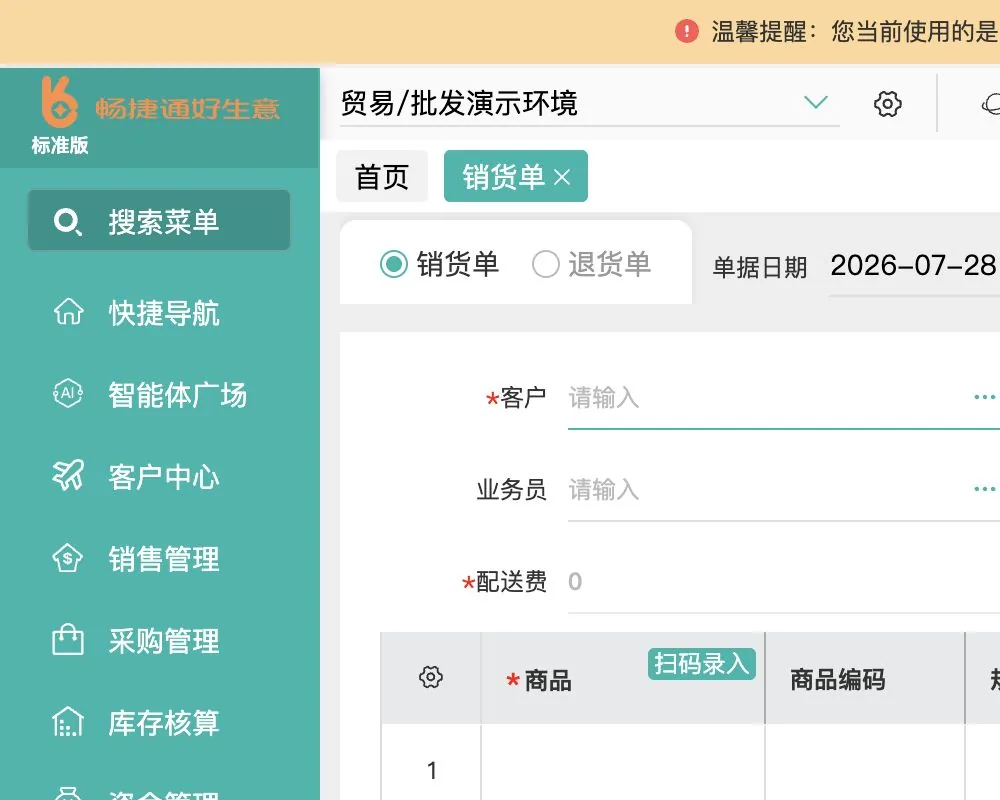Image resolution: width=1000 pixels, height=800 pixels.
Task: Switch to the 首页 tab
Action: 382,177
